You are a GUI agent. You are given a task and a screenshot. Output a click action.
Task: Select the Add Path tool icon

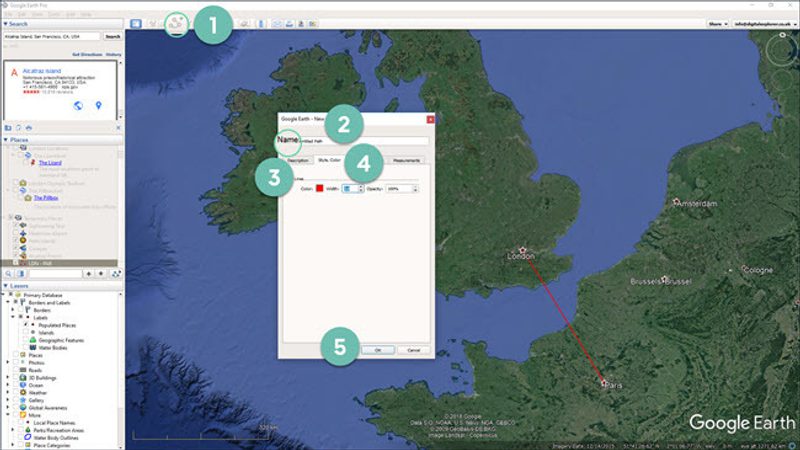(x=177, y=23)
